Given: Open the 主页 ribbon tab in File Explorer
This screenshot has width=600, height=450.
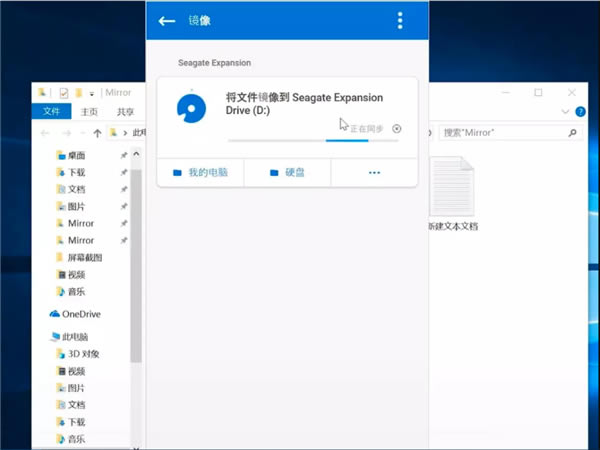Looking at the screenshot, I should [89, 112].
